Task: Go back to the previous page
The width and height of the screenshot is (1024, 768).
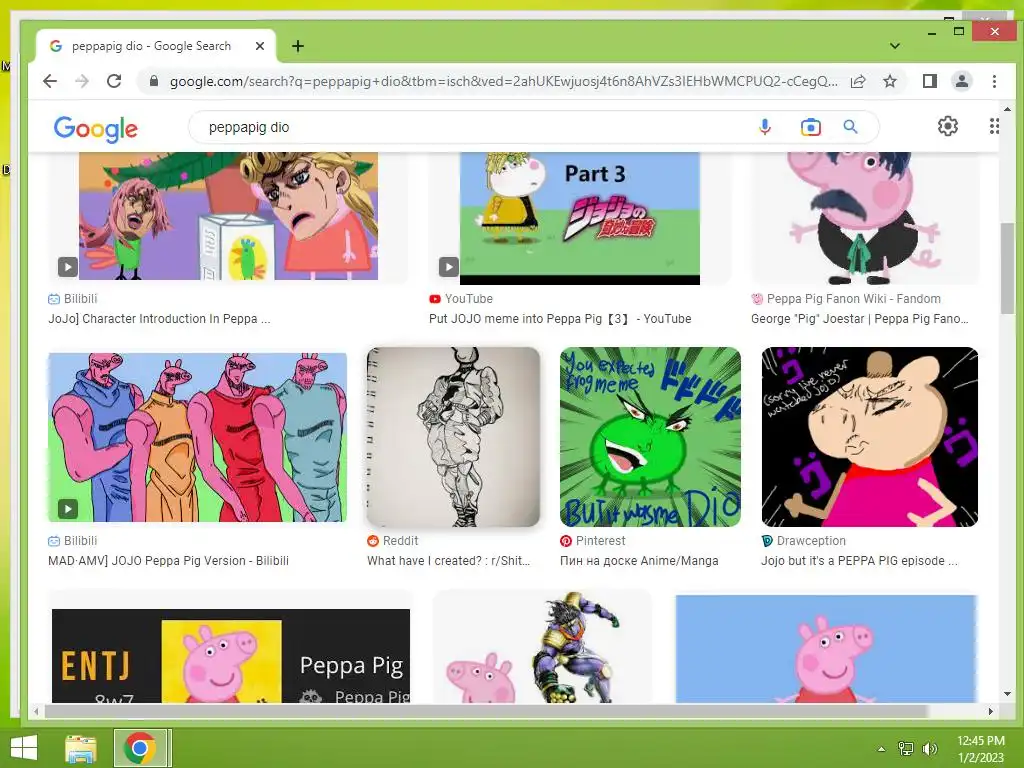Action: point(50,81)
